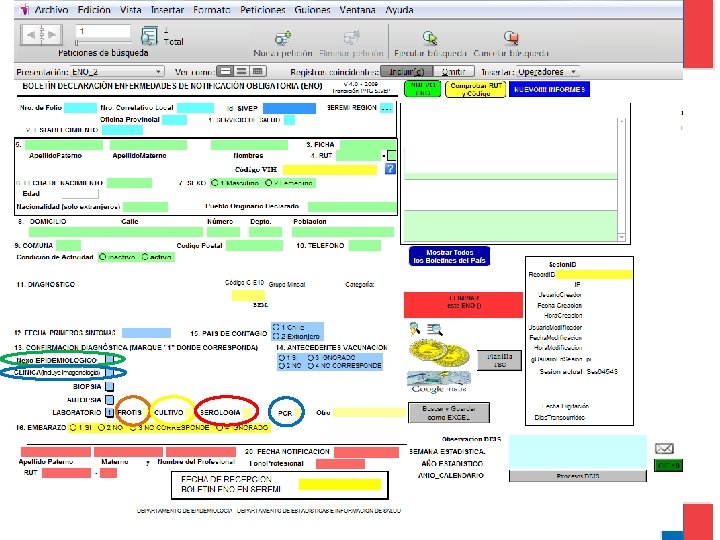Screen dimensions: 720x540
Task: Click the Cancelar búsqueda icon
Action: [x=511, y=38]
